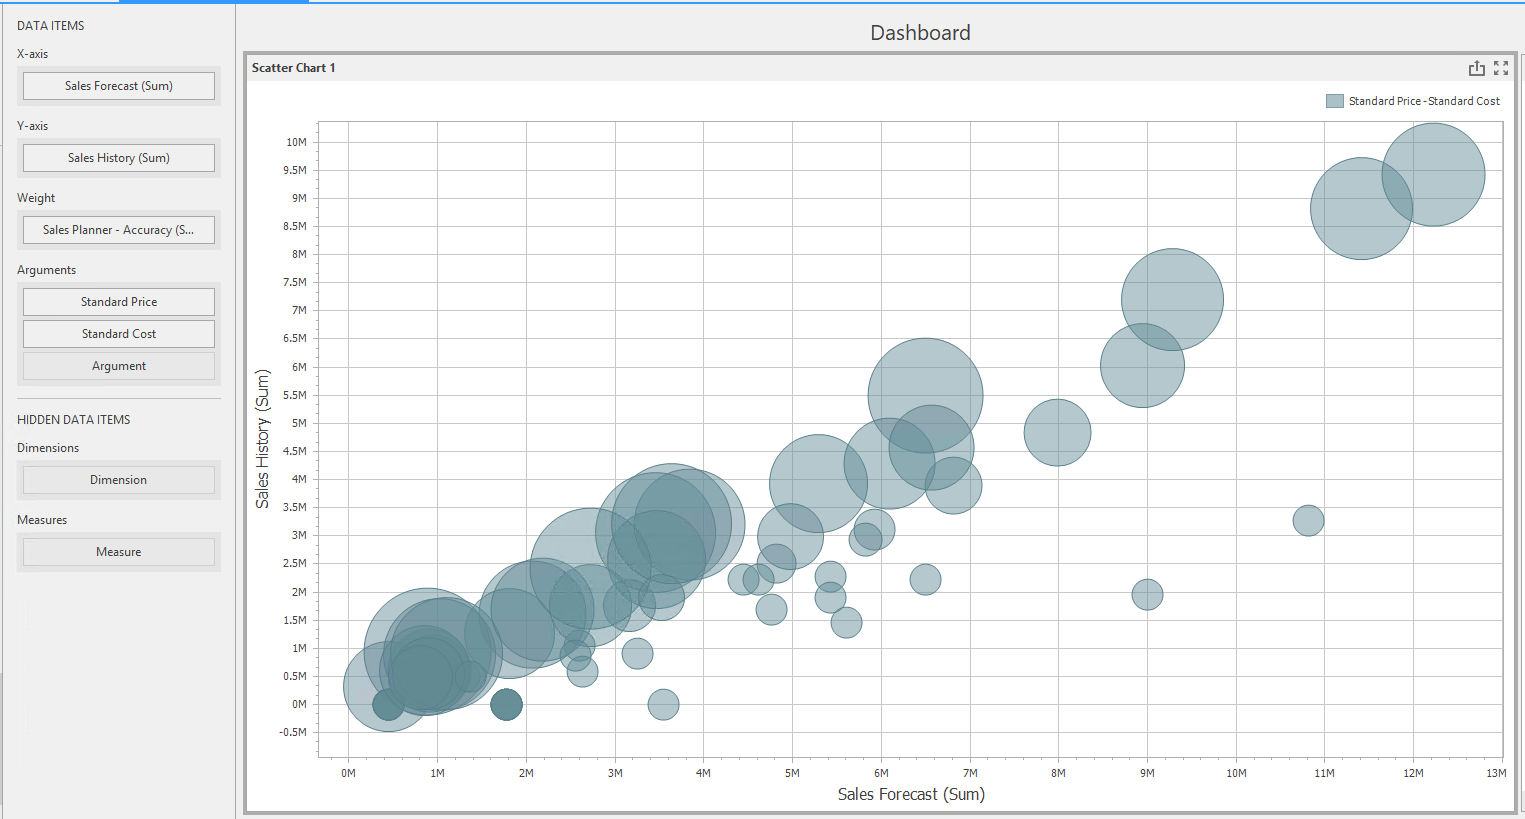Select the Standard Price argument
The height and width of the screenshot is (819, 1525).
tap(119, 302)
